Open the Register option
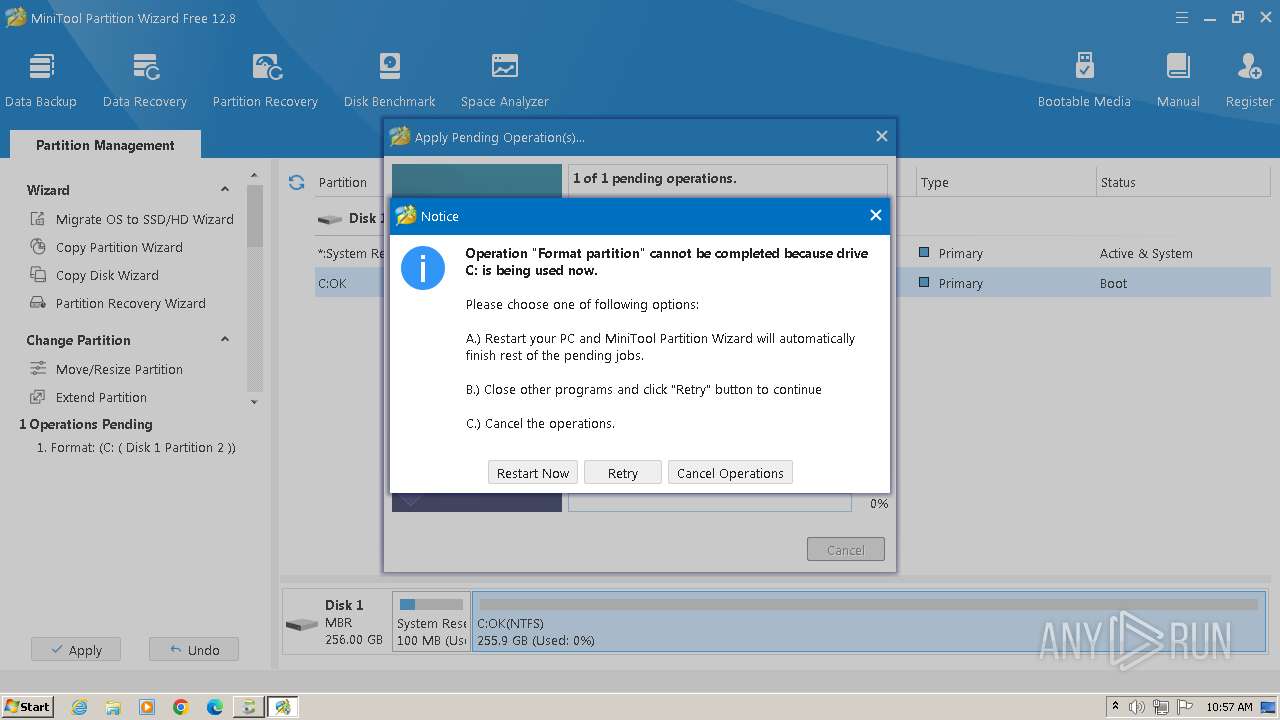The width and height of the screenshot is (1280, 720). pyautogui.click(x=1249, y=80)
